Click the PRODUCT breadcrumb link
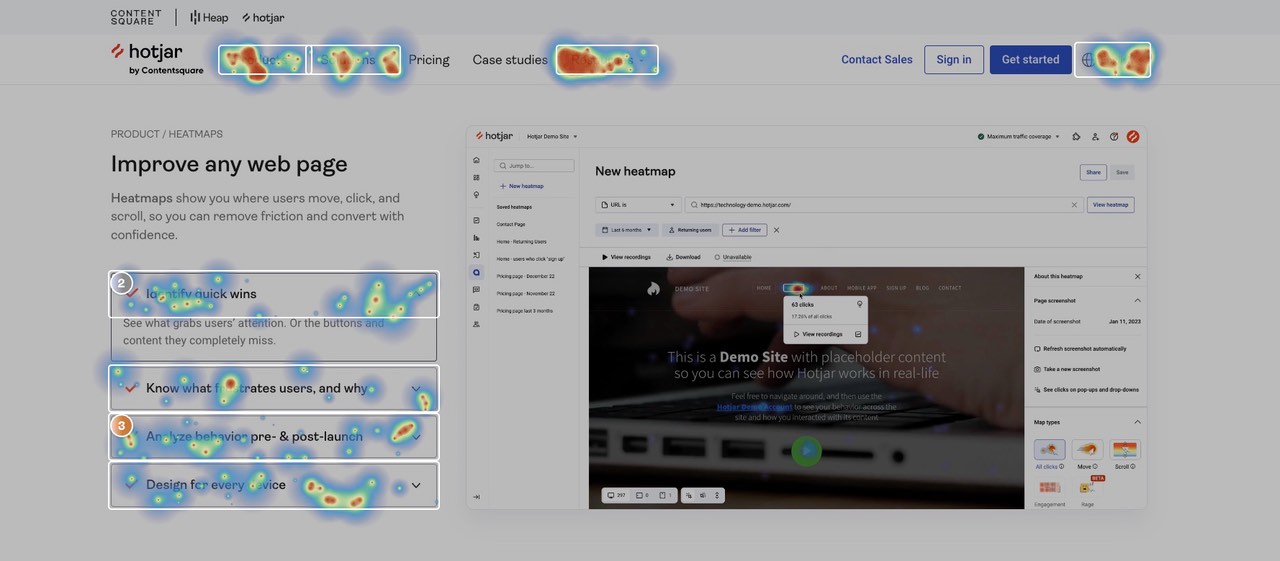The width and height of the screenshot is (1280, 561). pos(135,134)
